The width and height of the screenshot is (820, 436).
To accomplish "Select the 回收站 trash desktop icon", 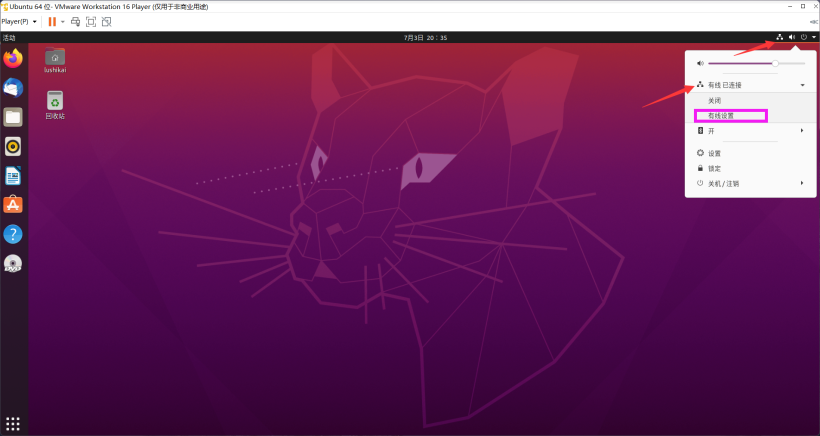I will coord(55,105).
